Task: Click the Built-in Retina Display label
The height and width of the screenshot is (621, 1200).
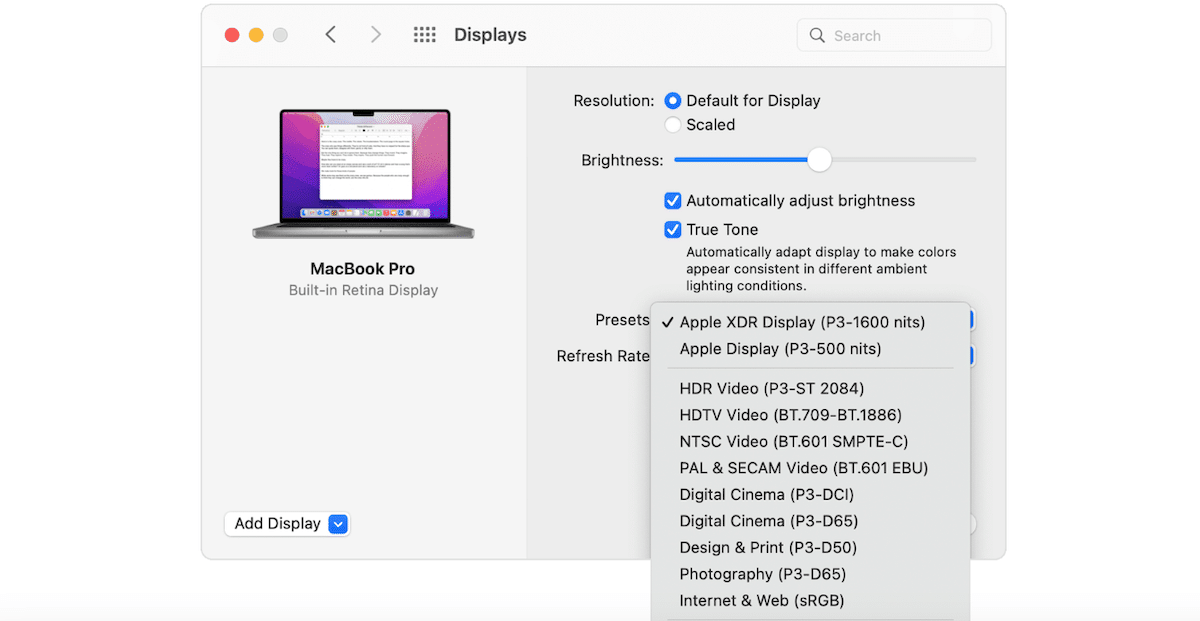Action: (x=363, y=290)
